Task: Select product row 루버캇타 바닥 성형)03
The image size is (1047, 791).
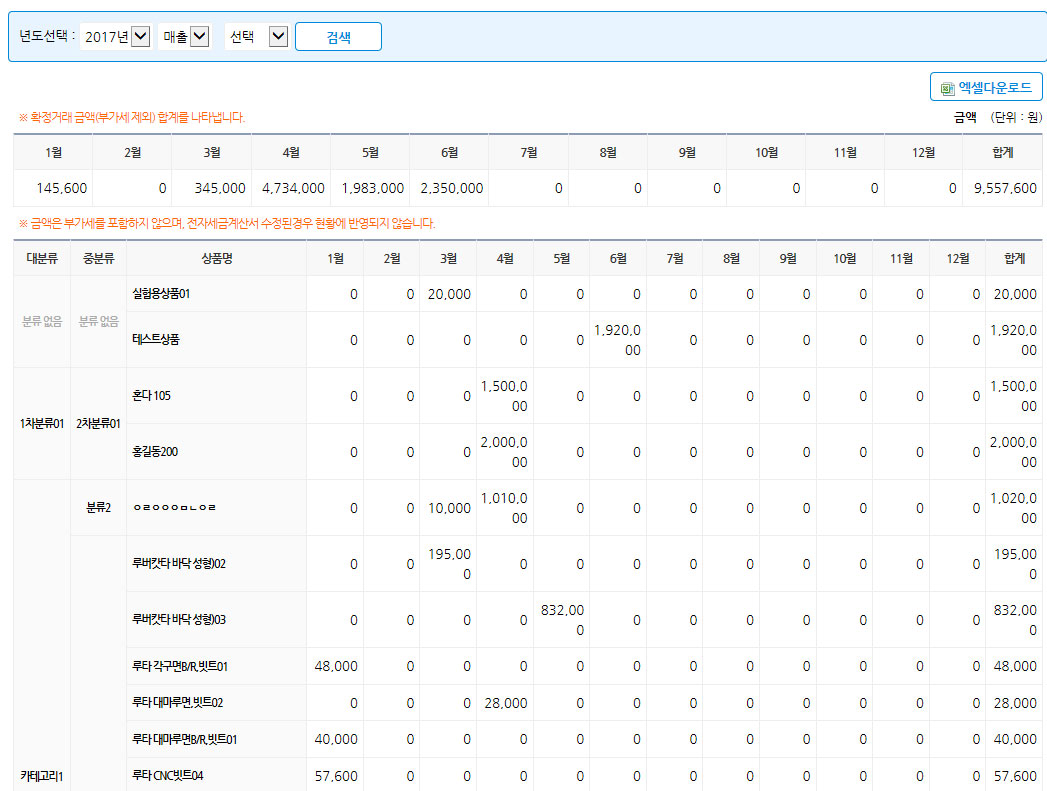Action: tap(179, 620)
